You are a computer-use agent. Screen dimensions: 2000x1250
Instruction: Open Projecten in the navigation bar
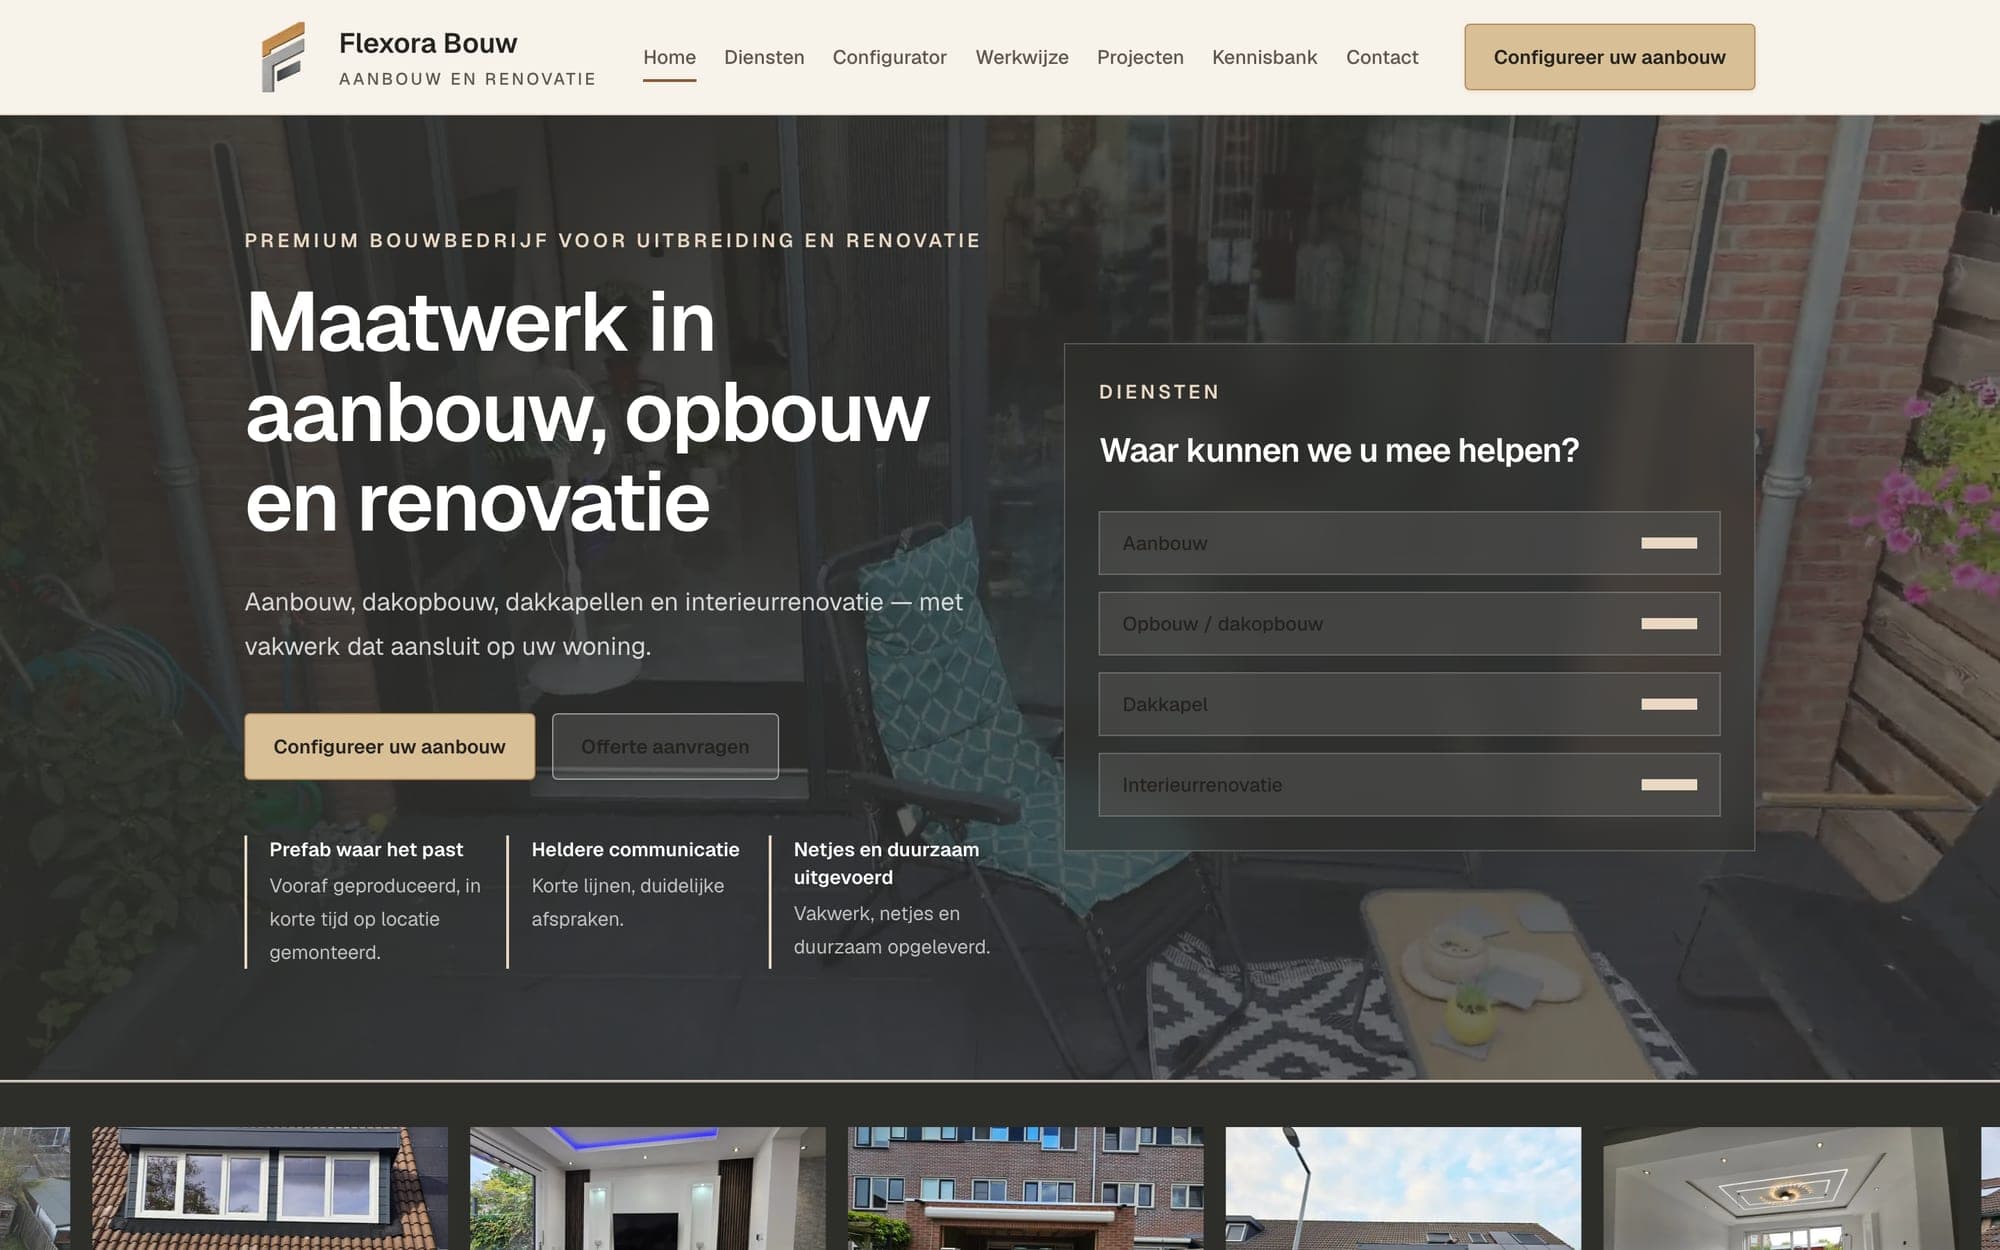(x=1140, y=57)
